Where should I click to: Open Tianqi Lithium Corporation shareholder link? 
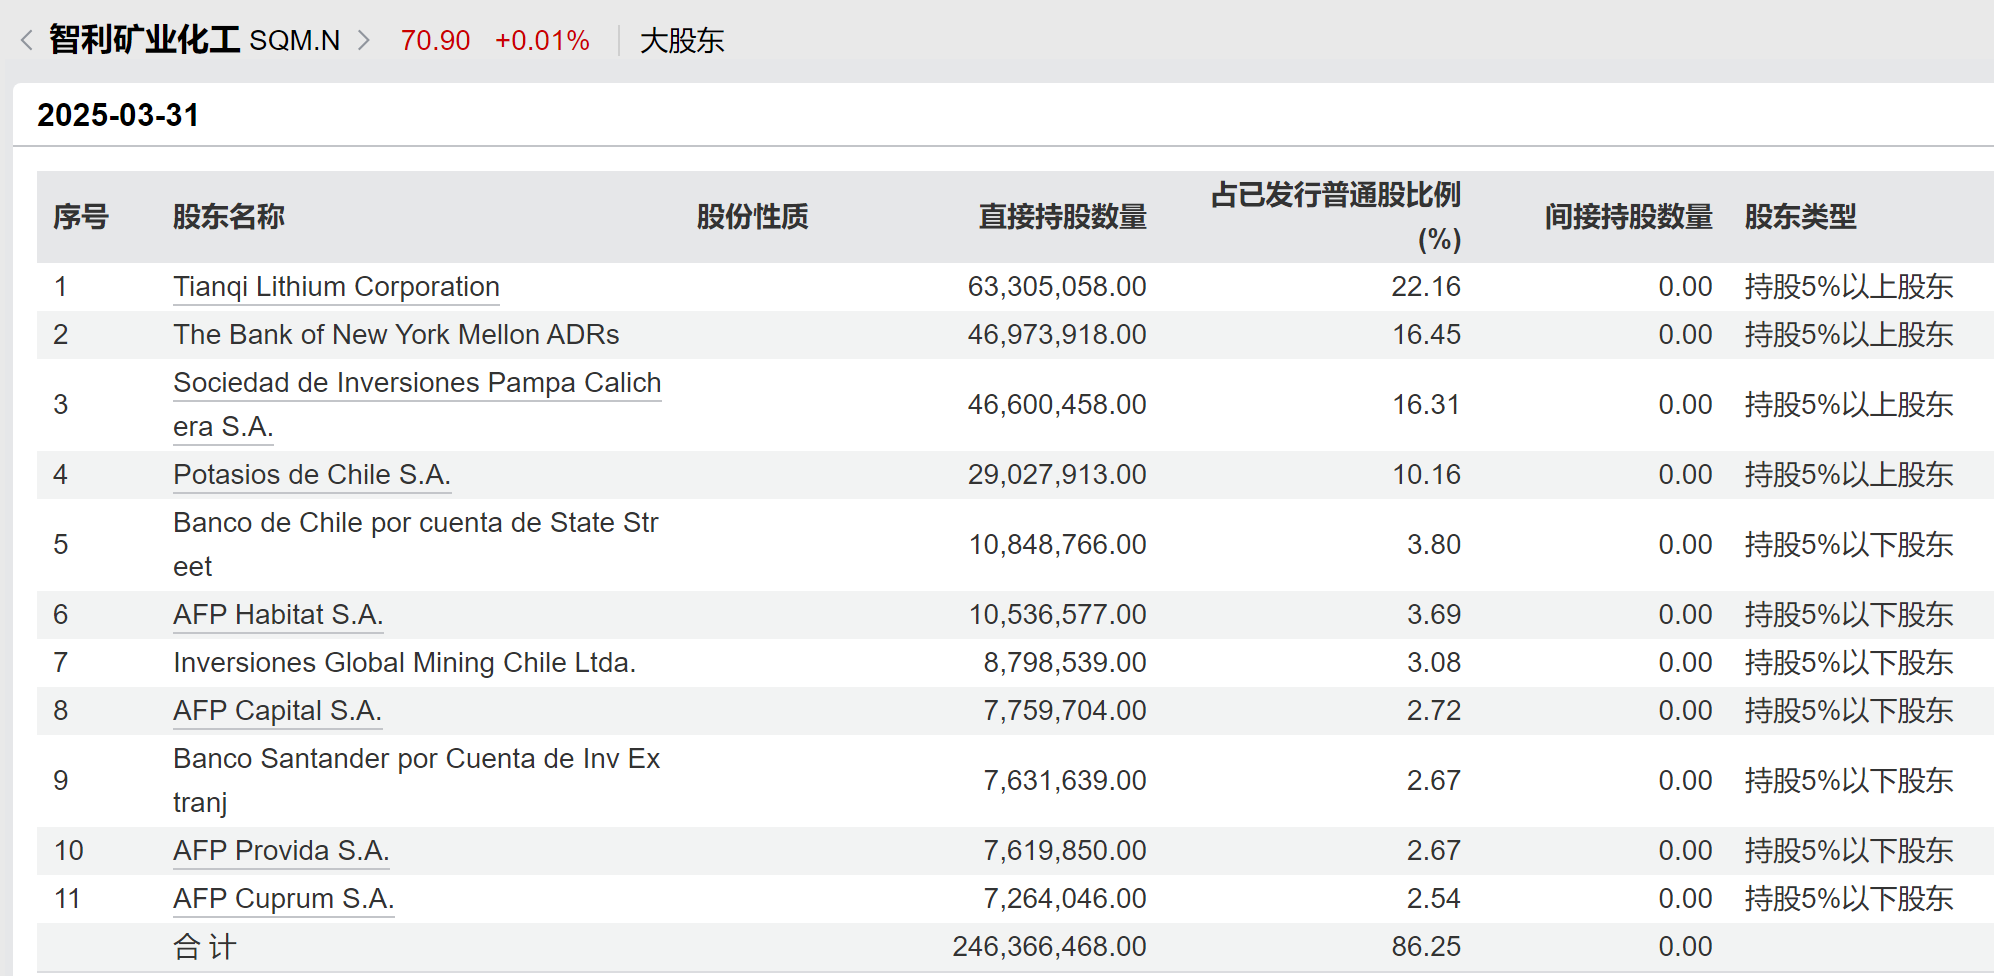tap(336, 287)
